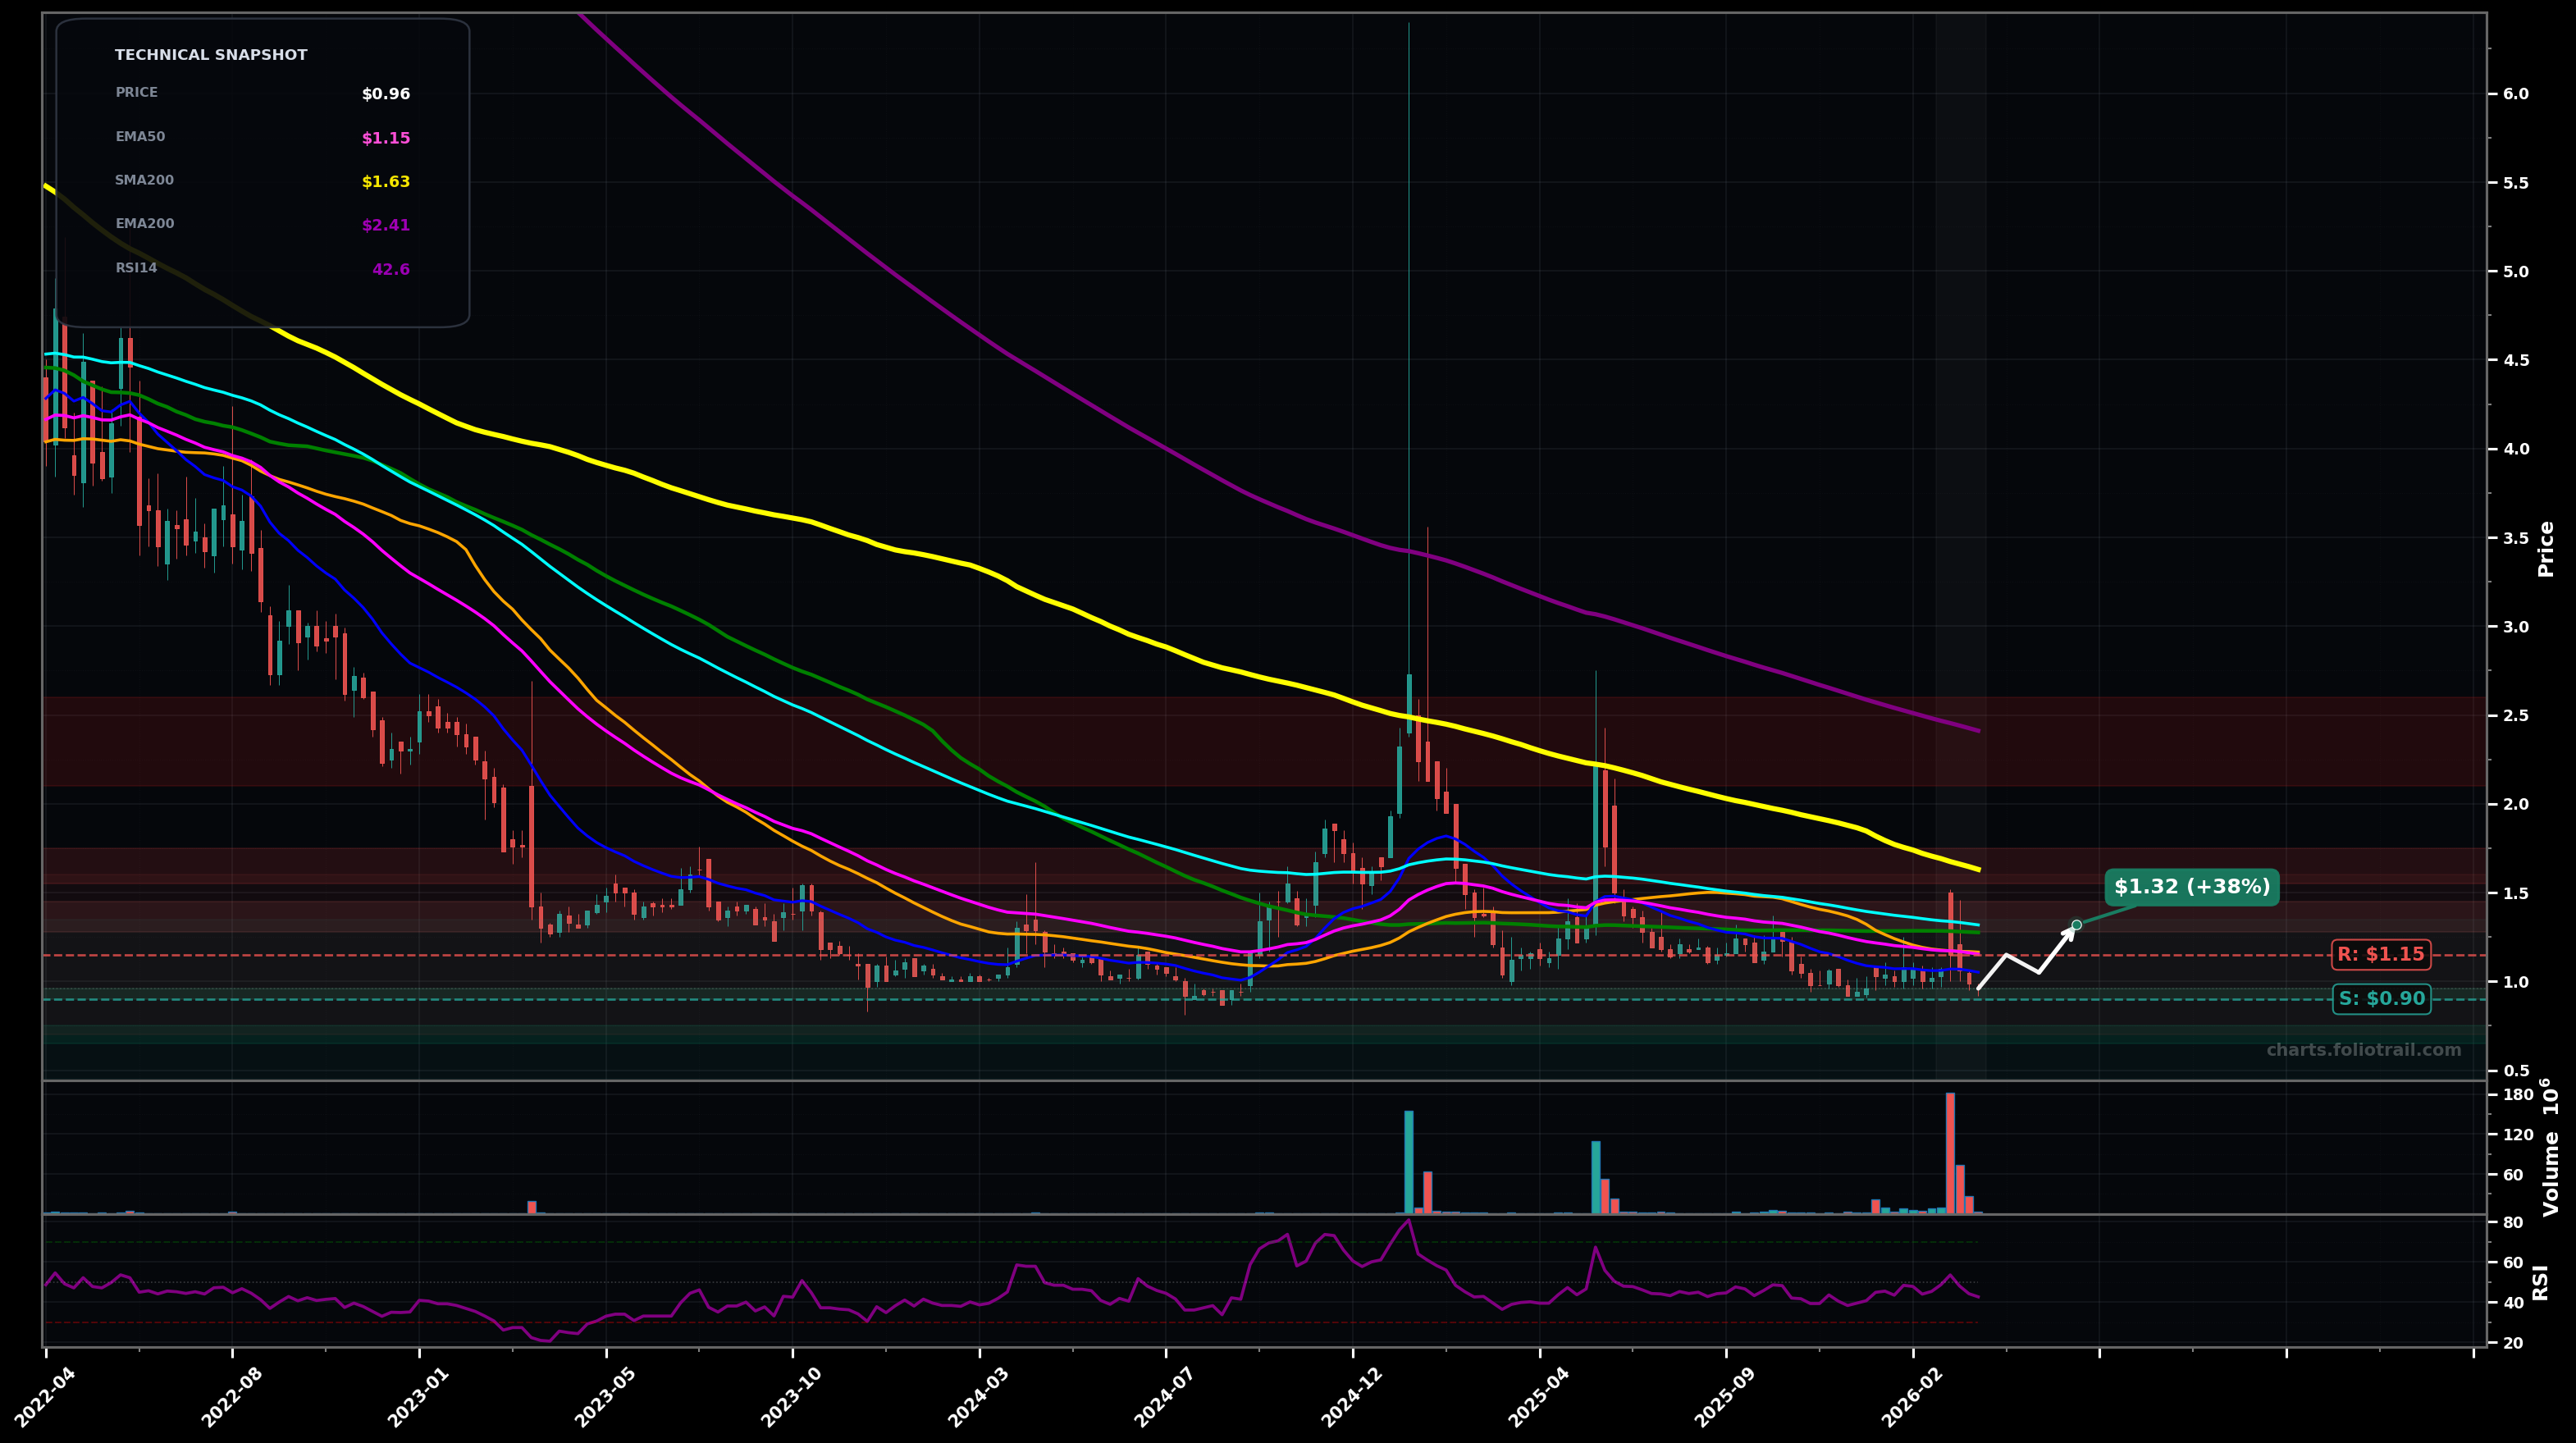Click the RSI14 reading 42.6
This screenshot has width=2576, height=1443.
391,270
